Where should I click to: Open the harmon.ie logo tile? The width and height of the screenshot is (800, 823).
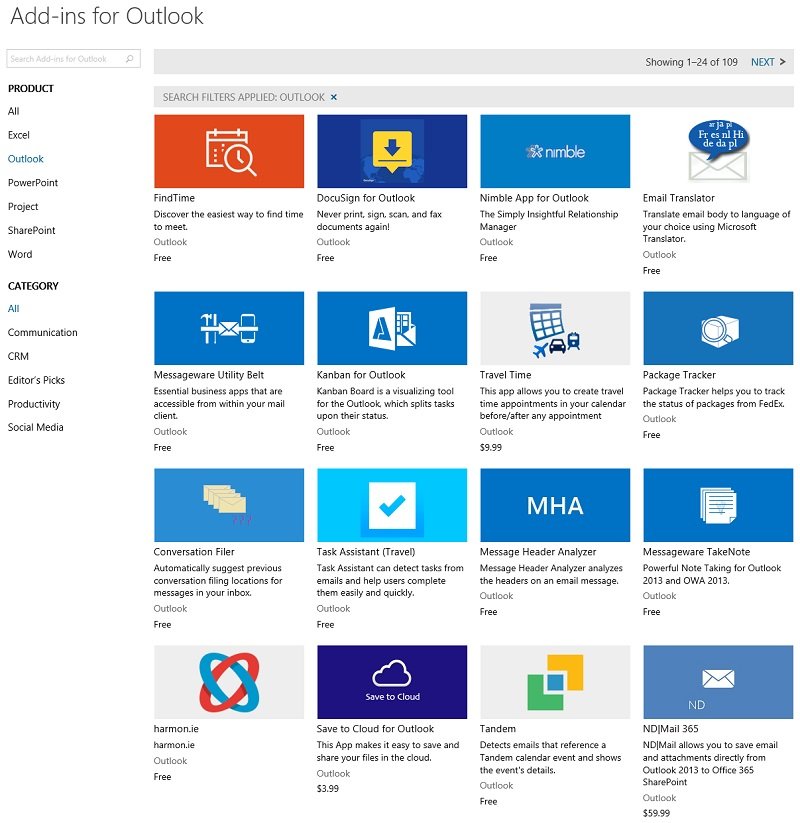229,682
